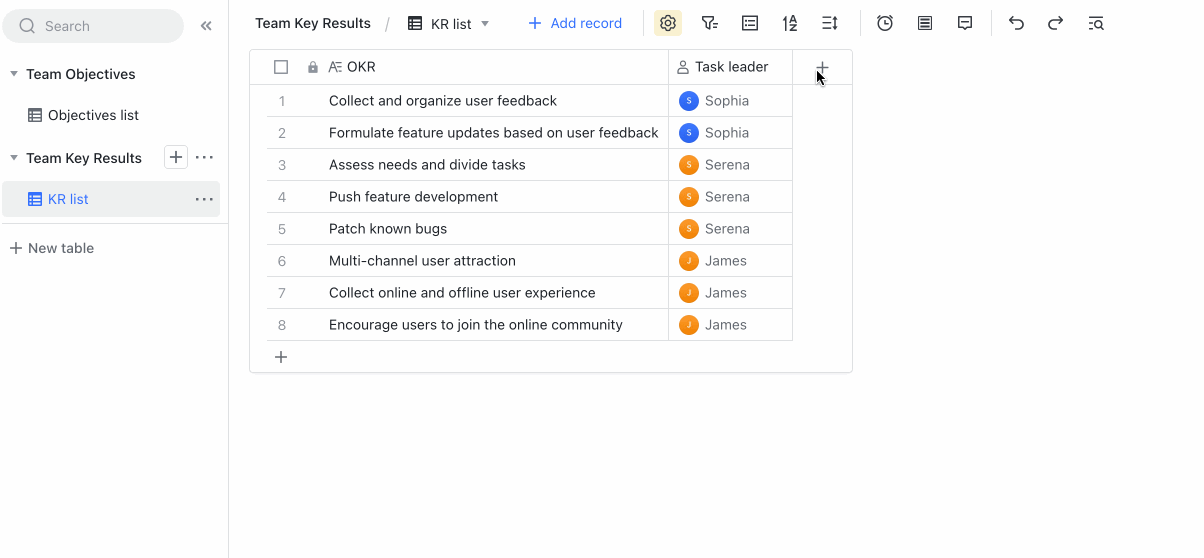Open field settings gear in toolbar
The height and width of the screenshot is (558, 1204).
668,23
